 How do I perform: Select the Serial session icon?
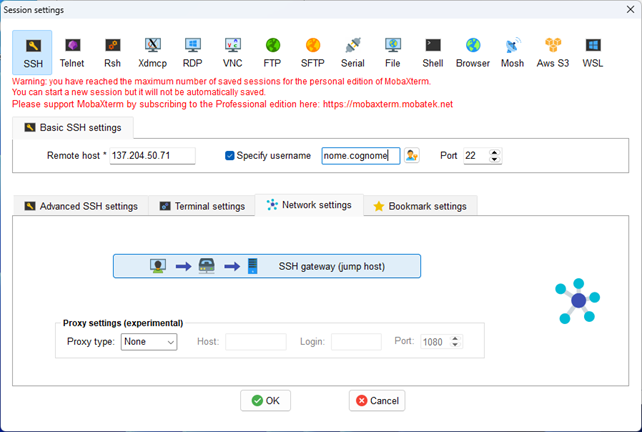(x=353, y=52)
